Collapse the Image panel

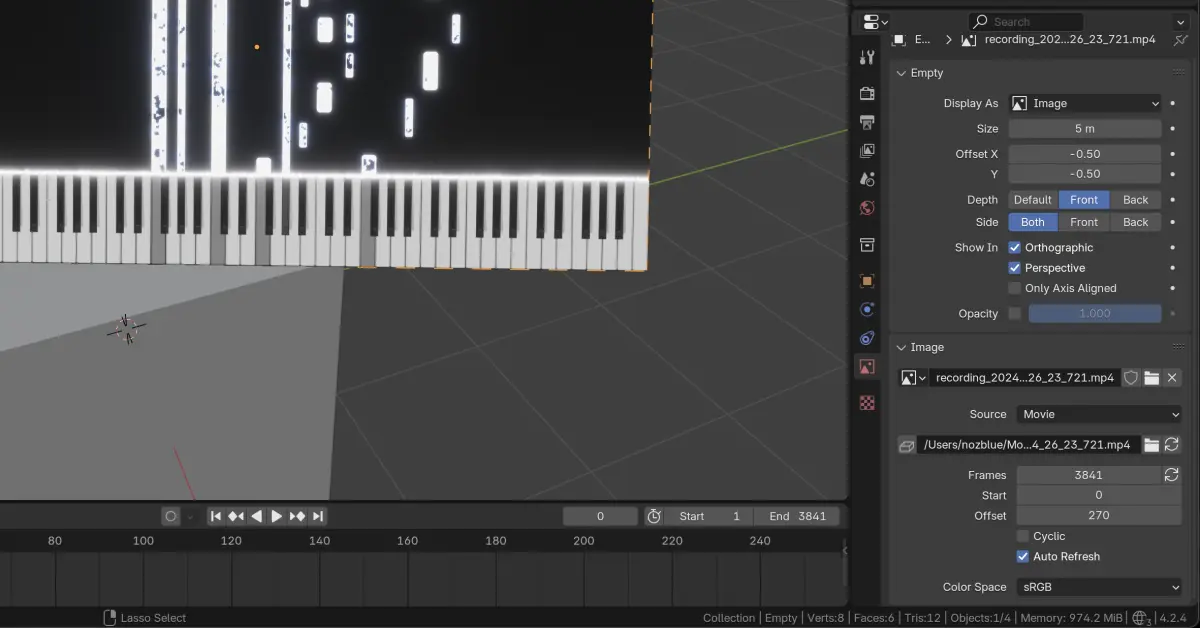[x=901, y=347]
